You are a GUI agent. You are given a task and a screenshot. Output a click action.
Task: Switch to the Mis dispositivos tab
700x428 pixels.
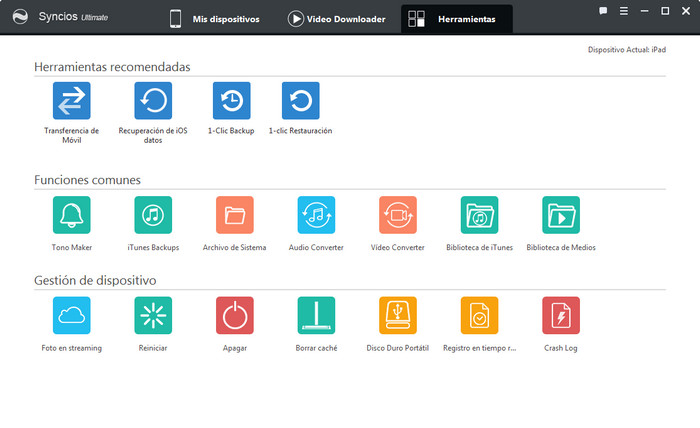pos(215,19)
